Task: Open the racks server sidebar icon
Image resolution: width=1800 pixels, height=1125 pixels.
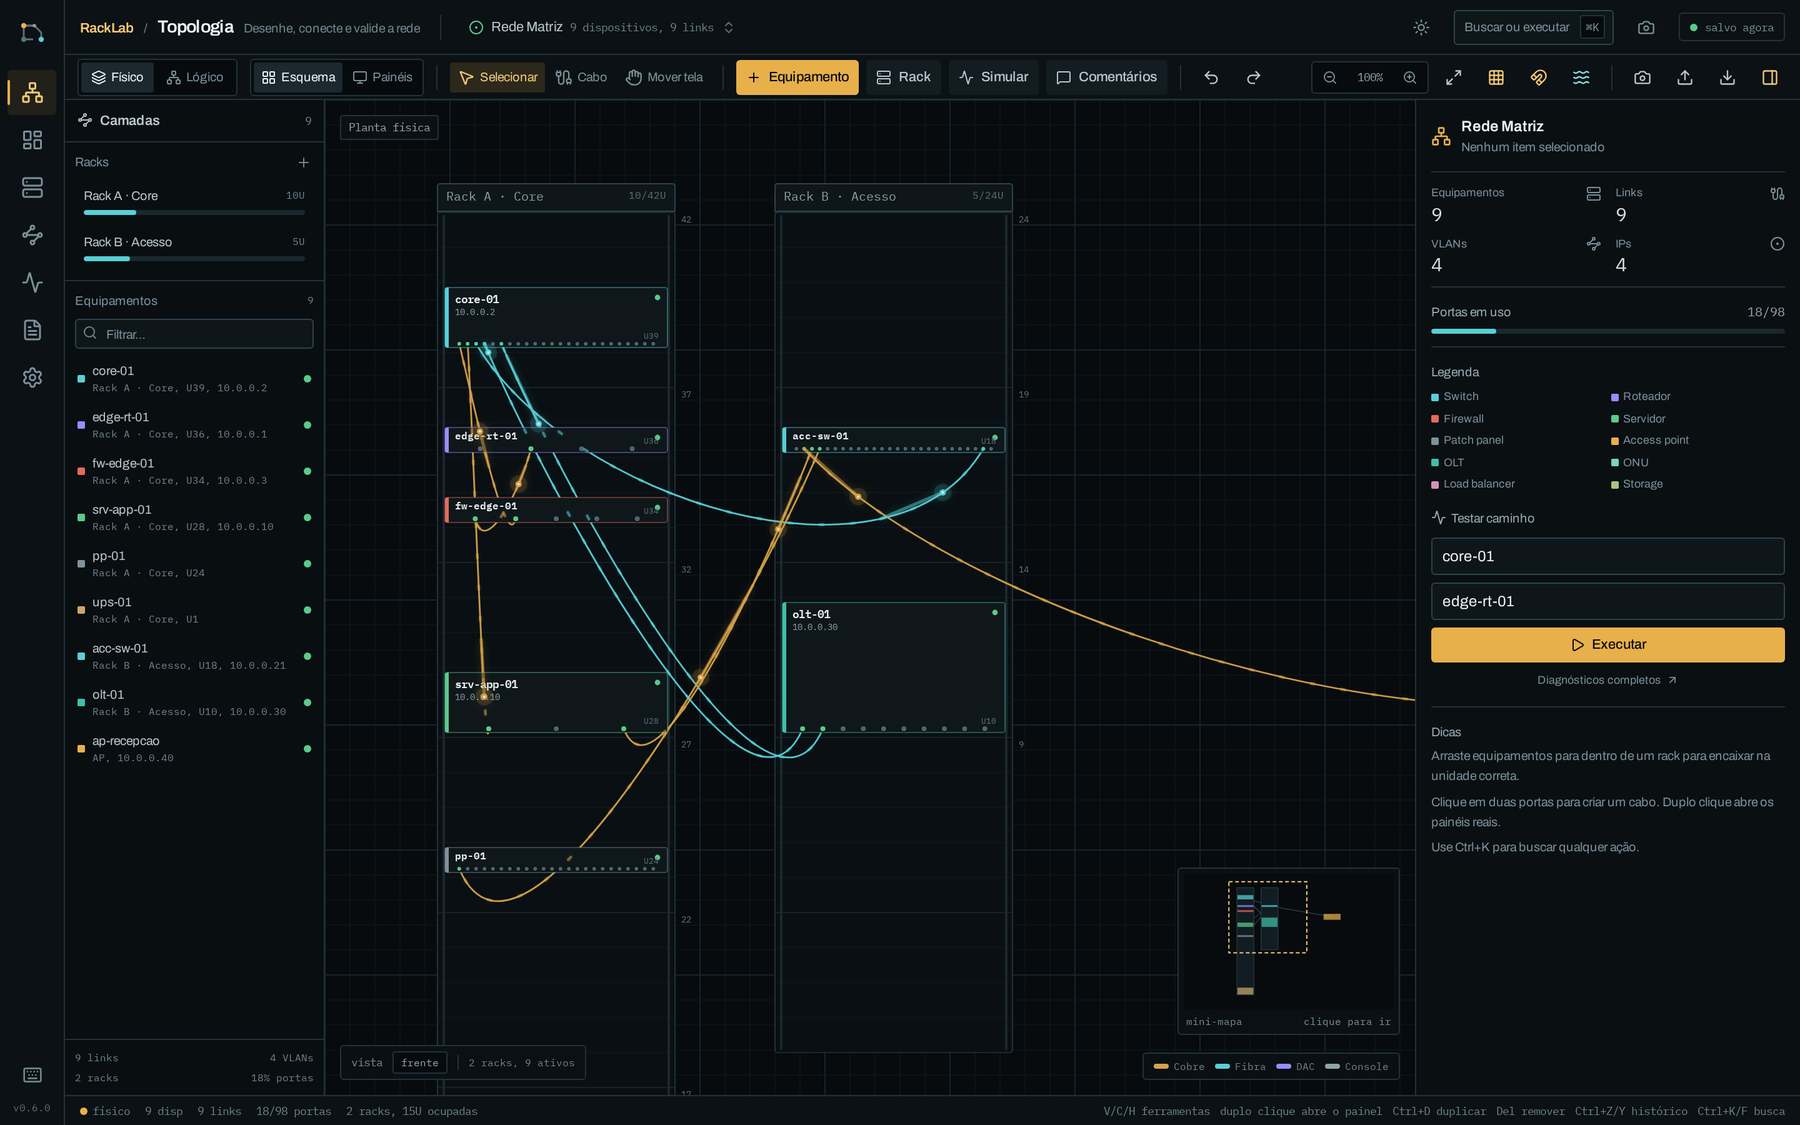Action: (x=32, y=187)
